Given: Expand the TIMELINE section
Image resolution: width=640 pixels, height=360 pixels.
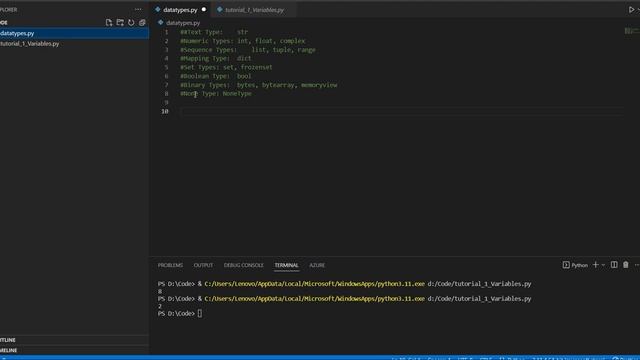Looking at the screenshot, I should click(x=74, y=350).
